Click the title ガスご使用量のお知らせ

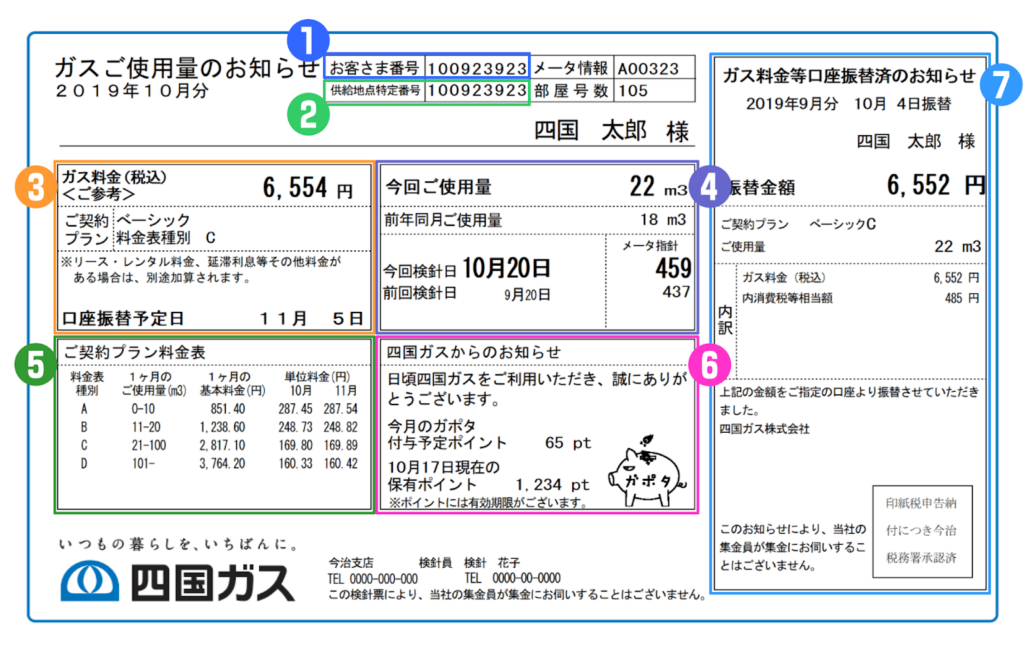click(188, 68)
